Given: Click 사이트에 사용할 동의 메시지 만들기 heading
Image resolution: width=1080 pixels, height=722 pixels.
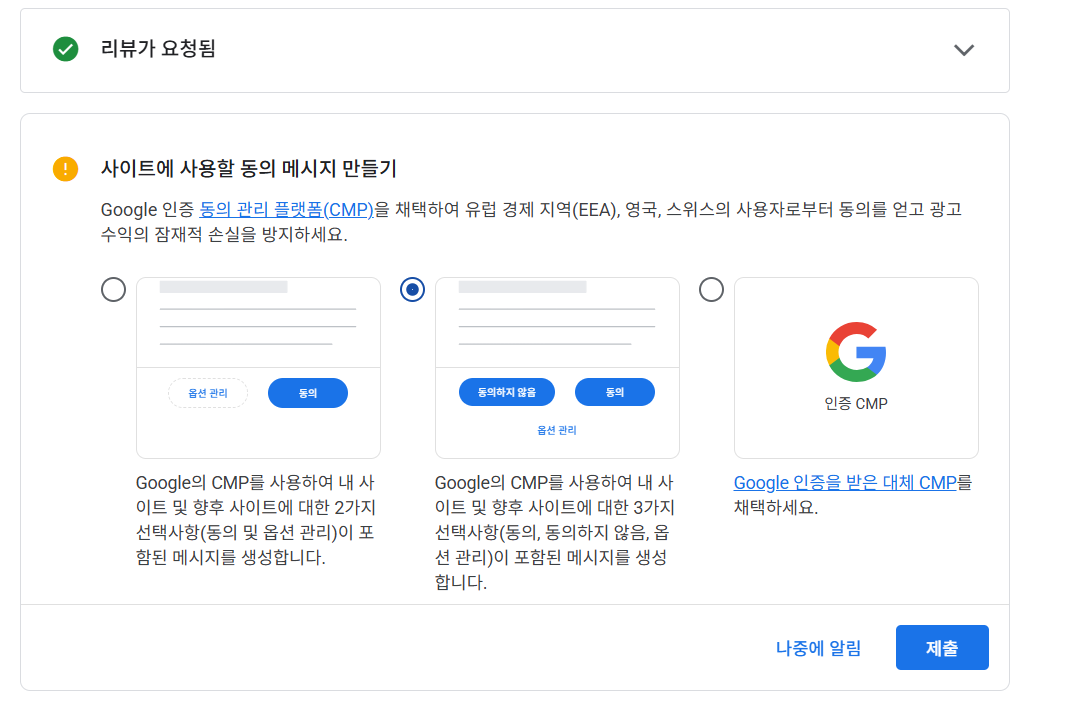Looking at the screenshot, I should [x=249, y=169].
